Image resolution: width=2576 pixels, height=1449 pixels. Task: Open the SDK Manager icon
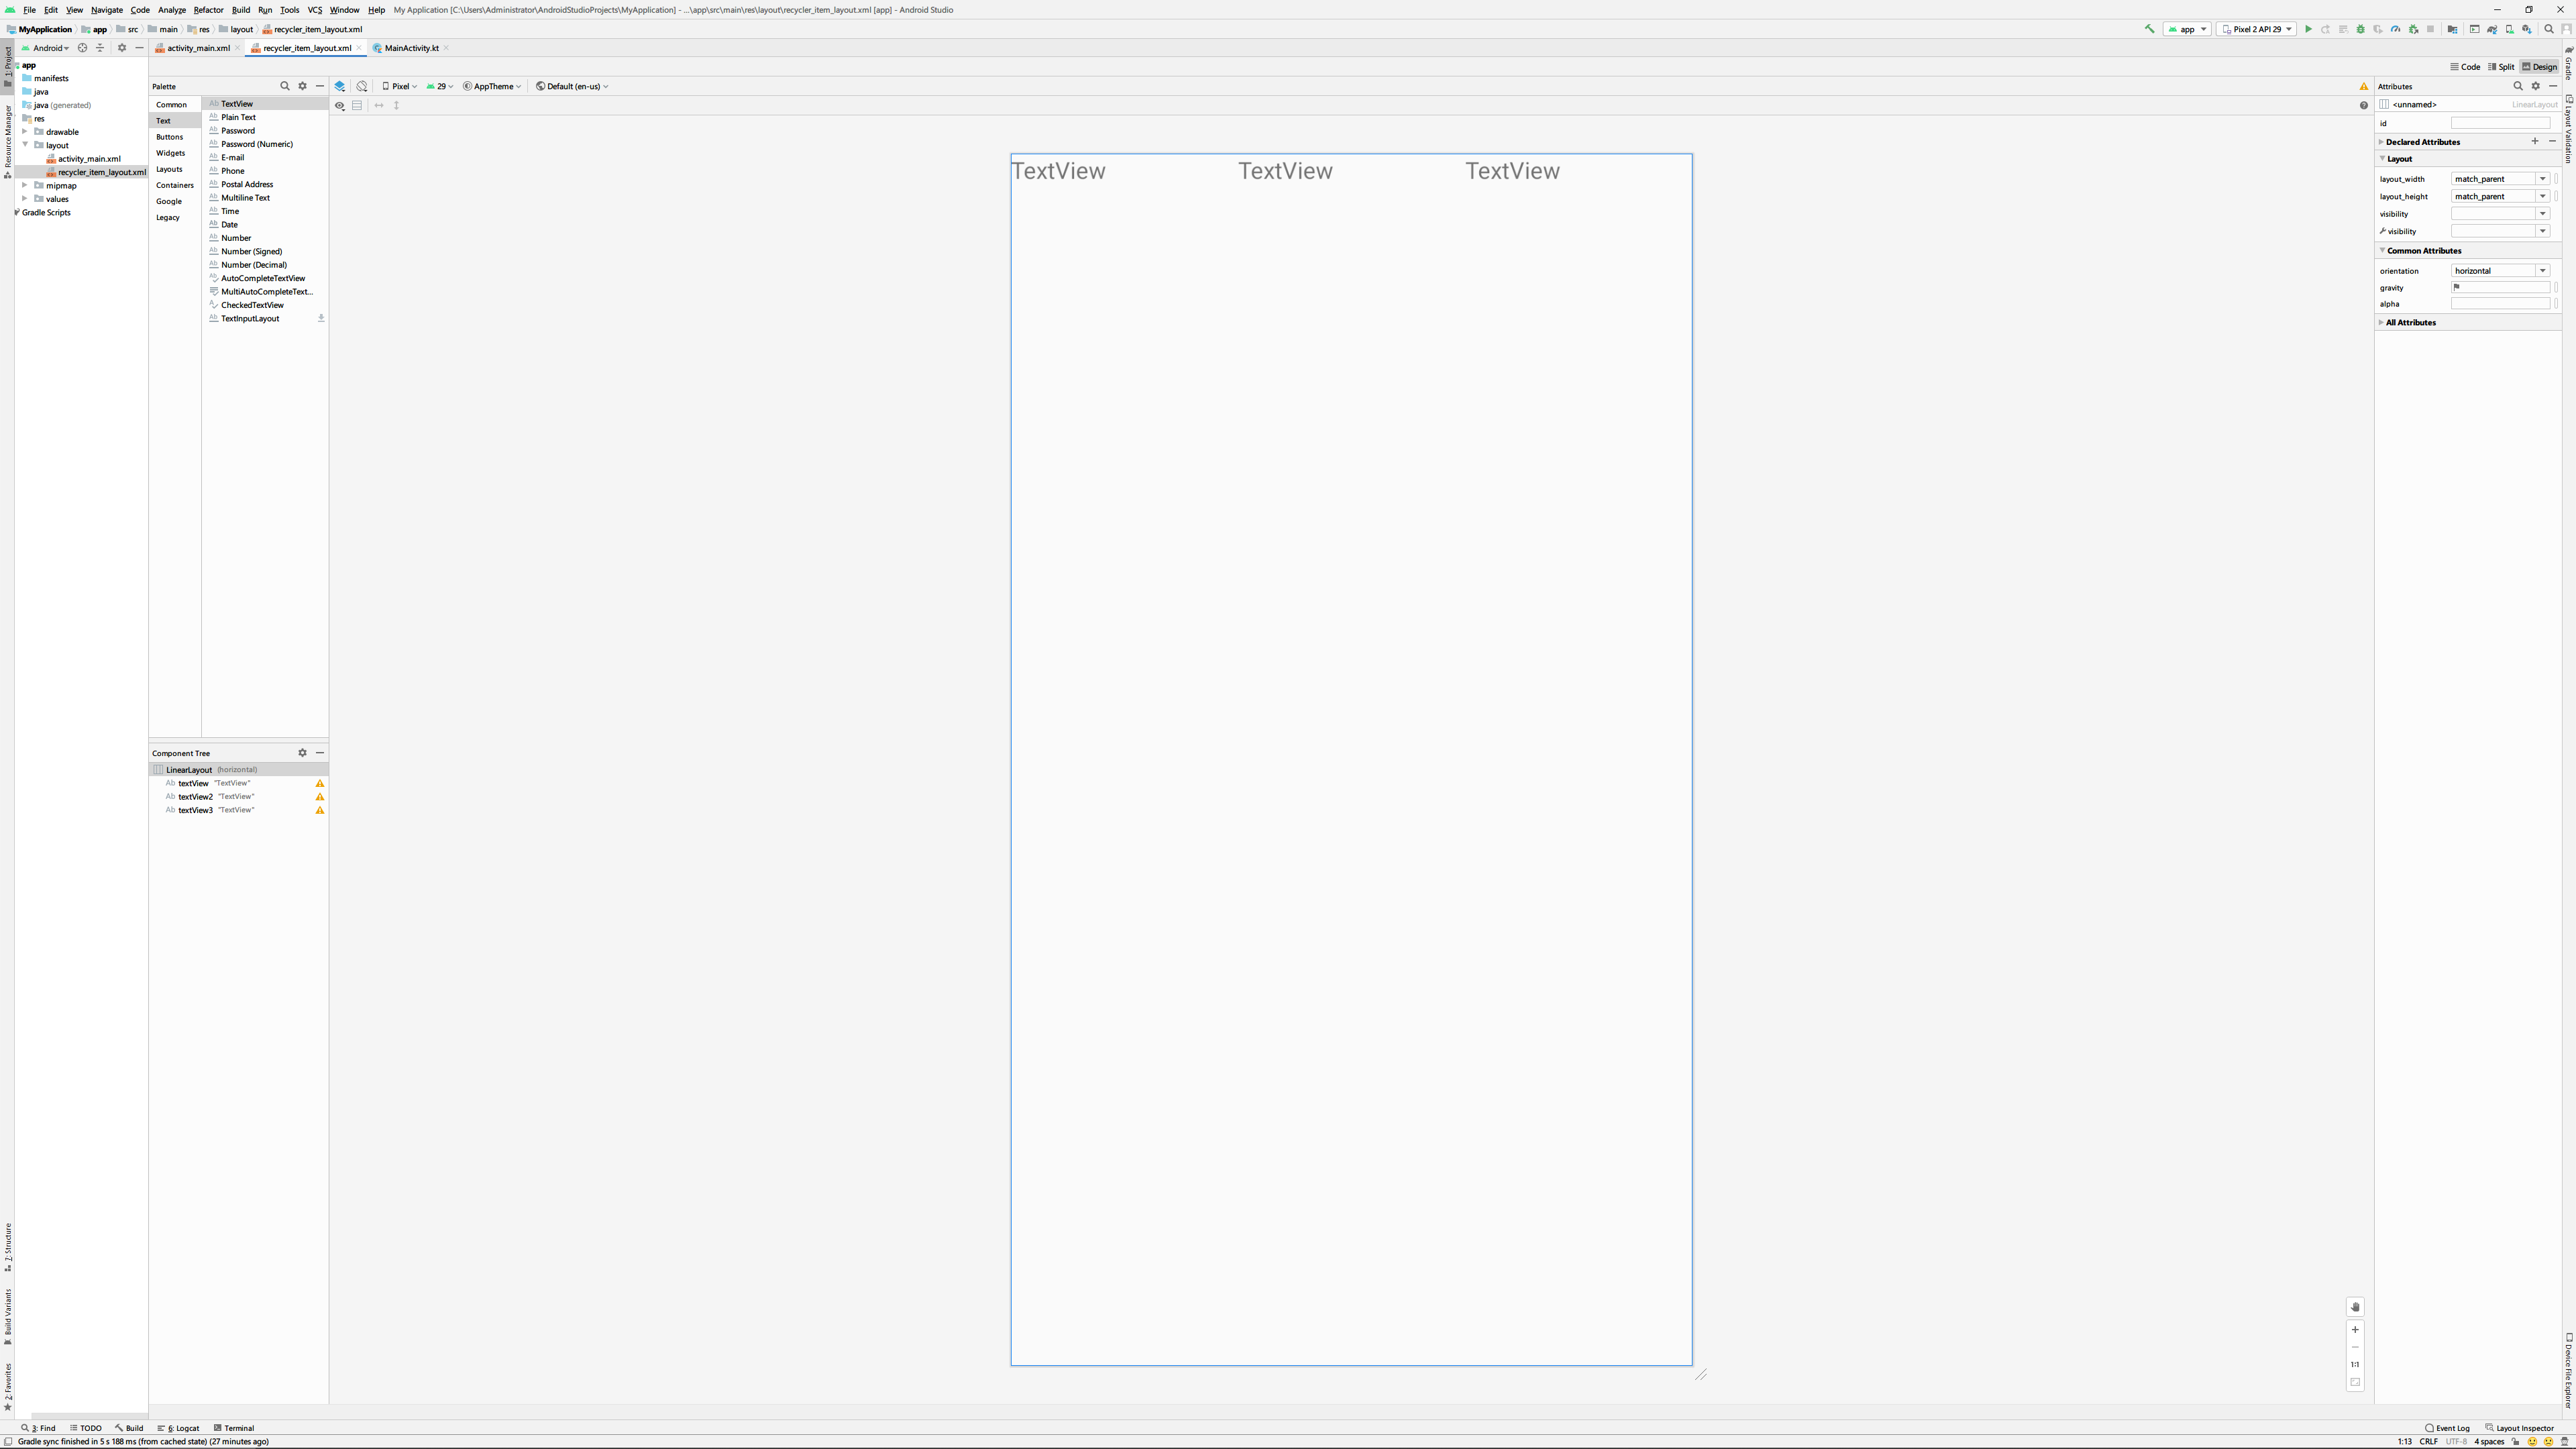tap(2527, 29)
